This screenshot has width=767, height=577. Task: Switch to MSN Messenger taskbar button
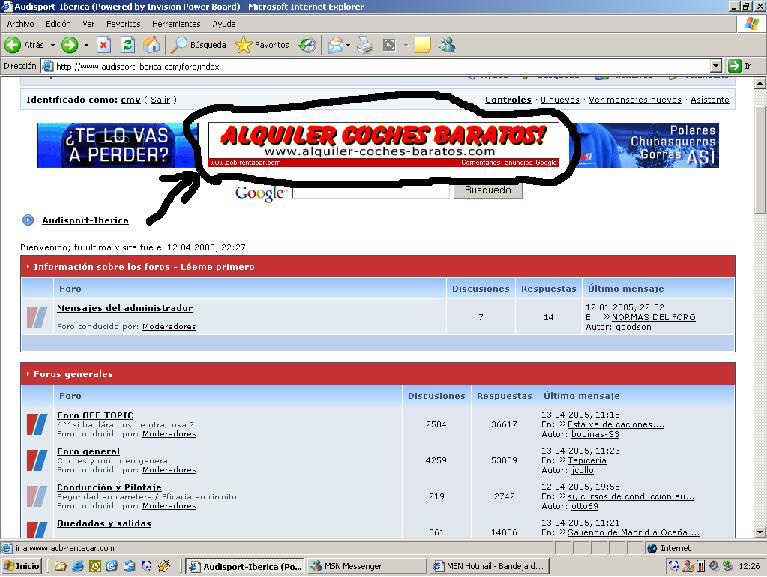click(367, 566)
